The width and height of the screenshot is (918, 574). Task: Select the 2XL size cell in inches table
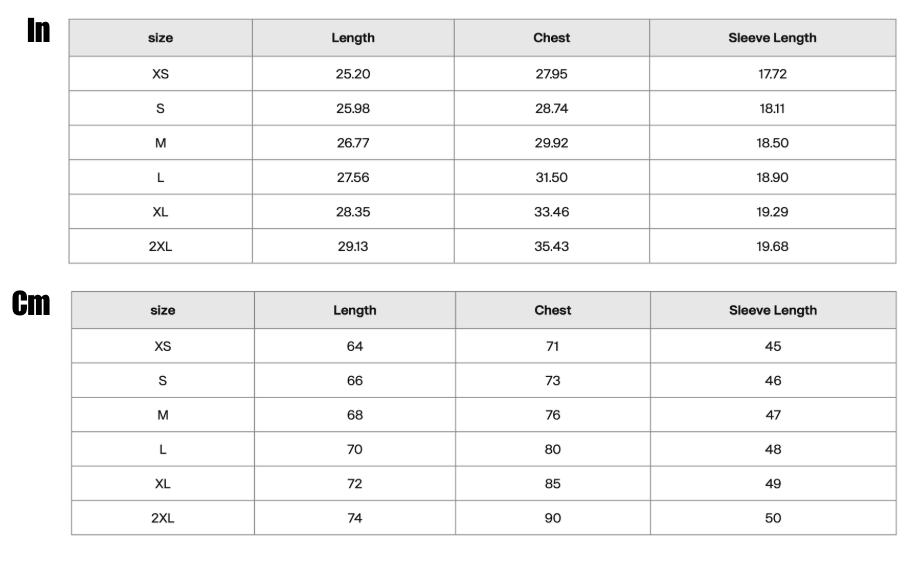coord(160,247)
